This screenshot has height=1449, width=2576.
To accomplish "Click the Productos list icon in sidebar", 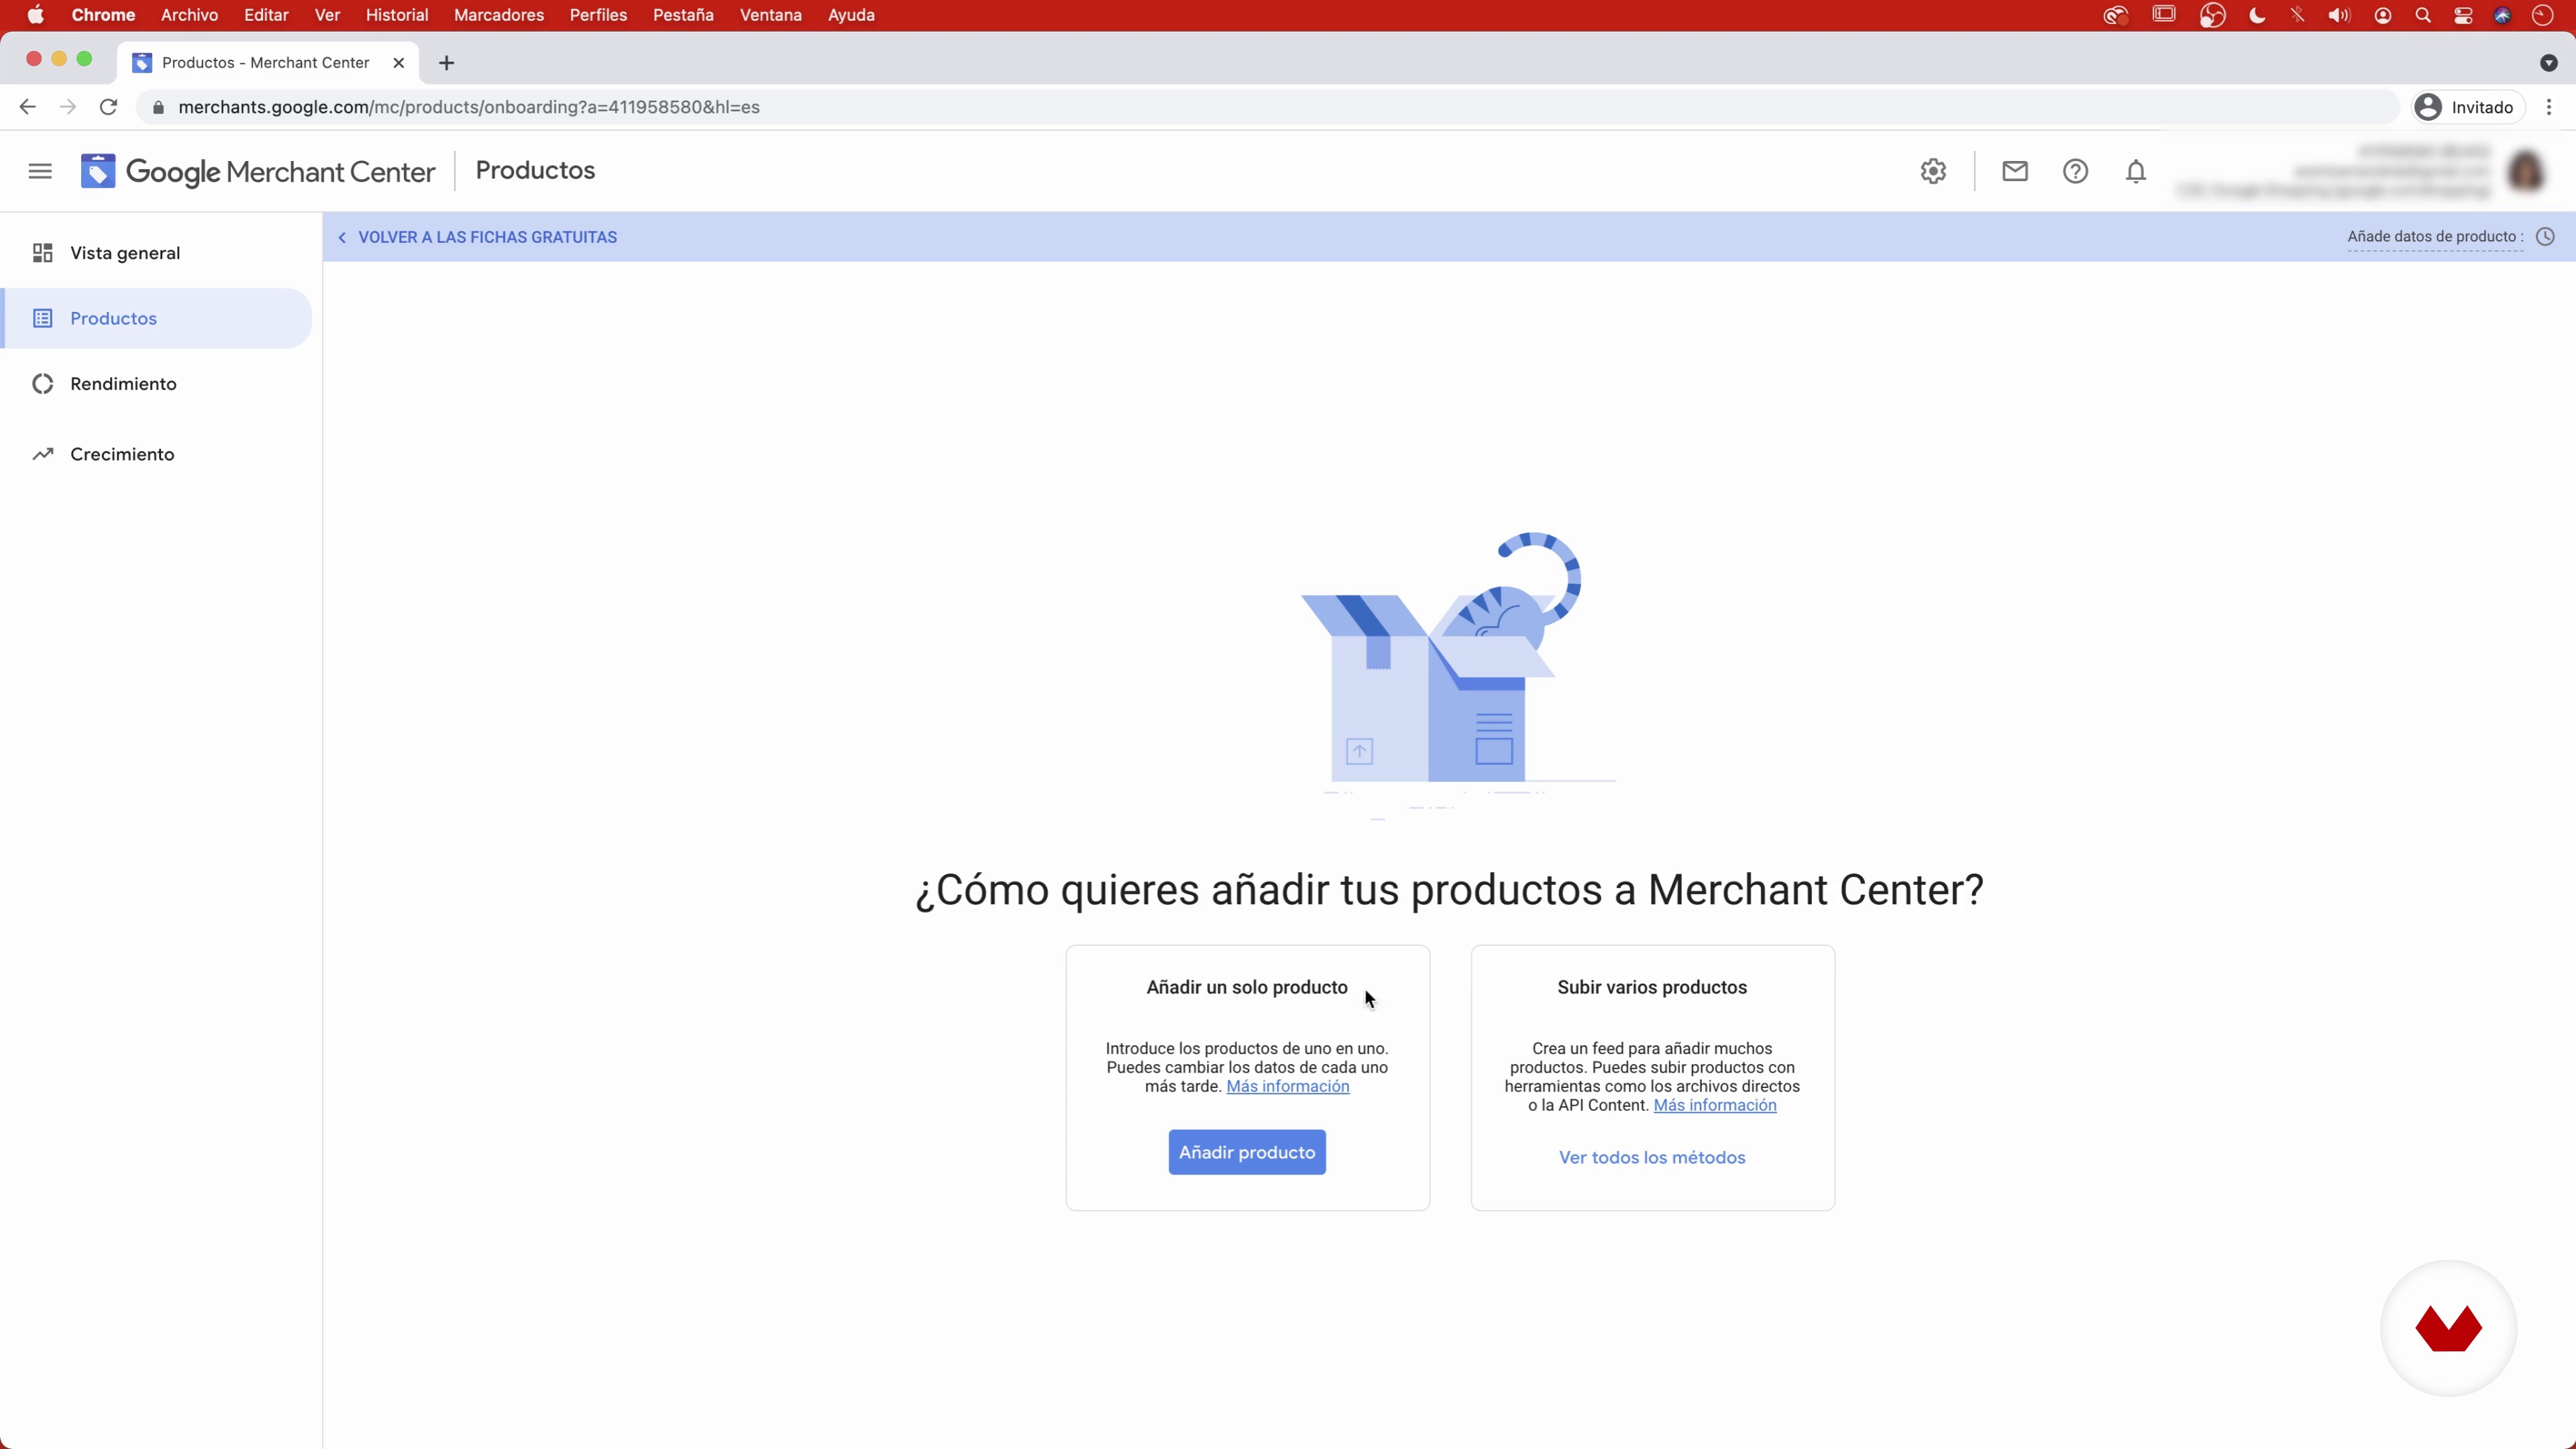I will pos(42,318).
